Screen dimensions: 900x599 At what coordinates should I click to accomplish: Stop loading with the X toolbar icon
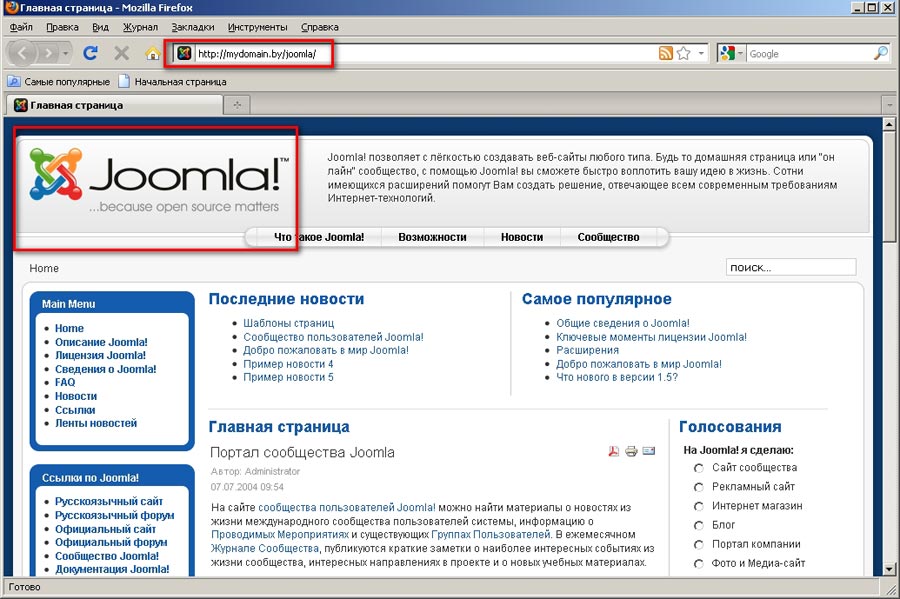[x=121, y=53]
